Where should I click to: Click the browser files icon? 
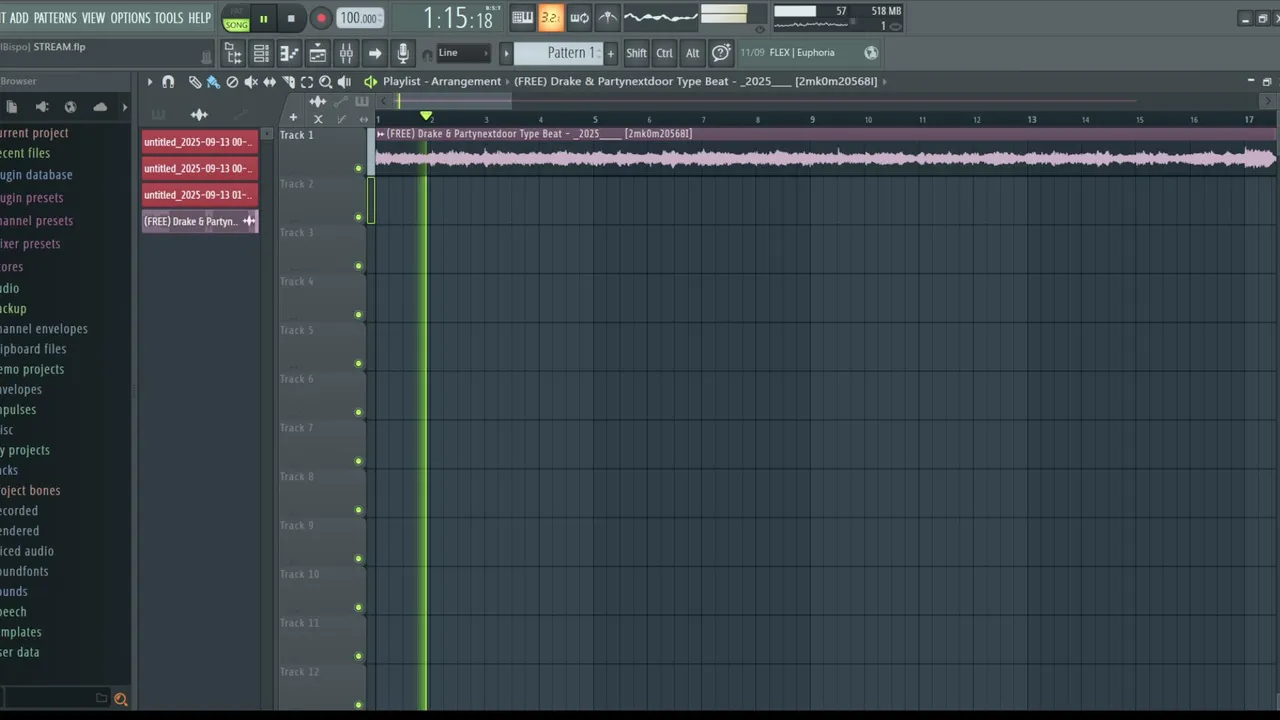12,107
